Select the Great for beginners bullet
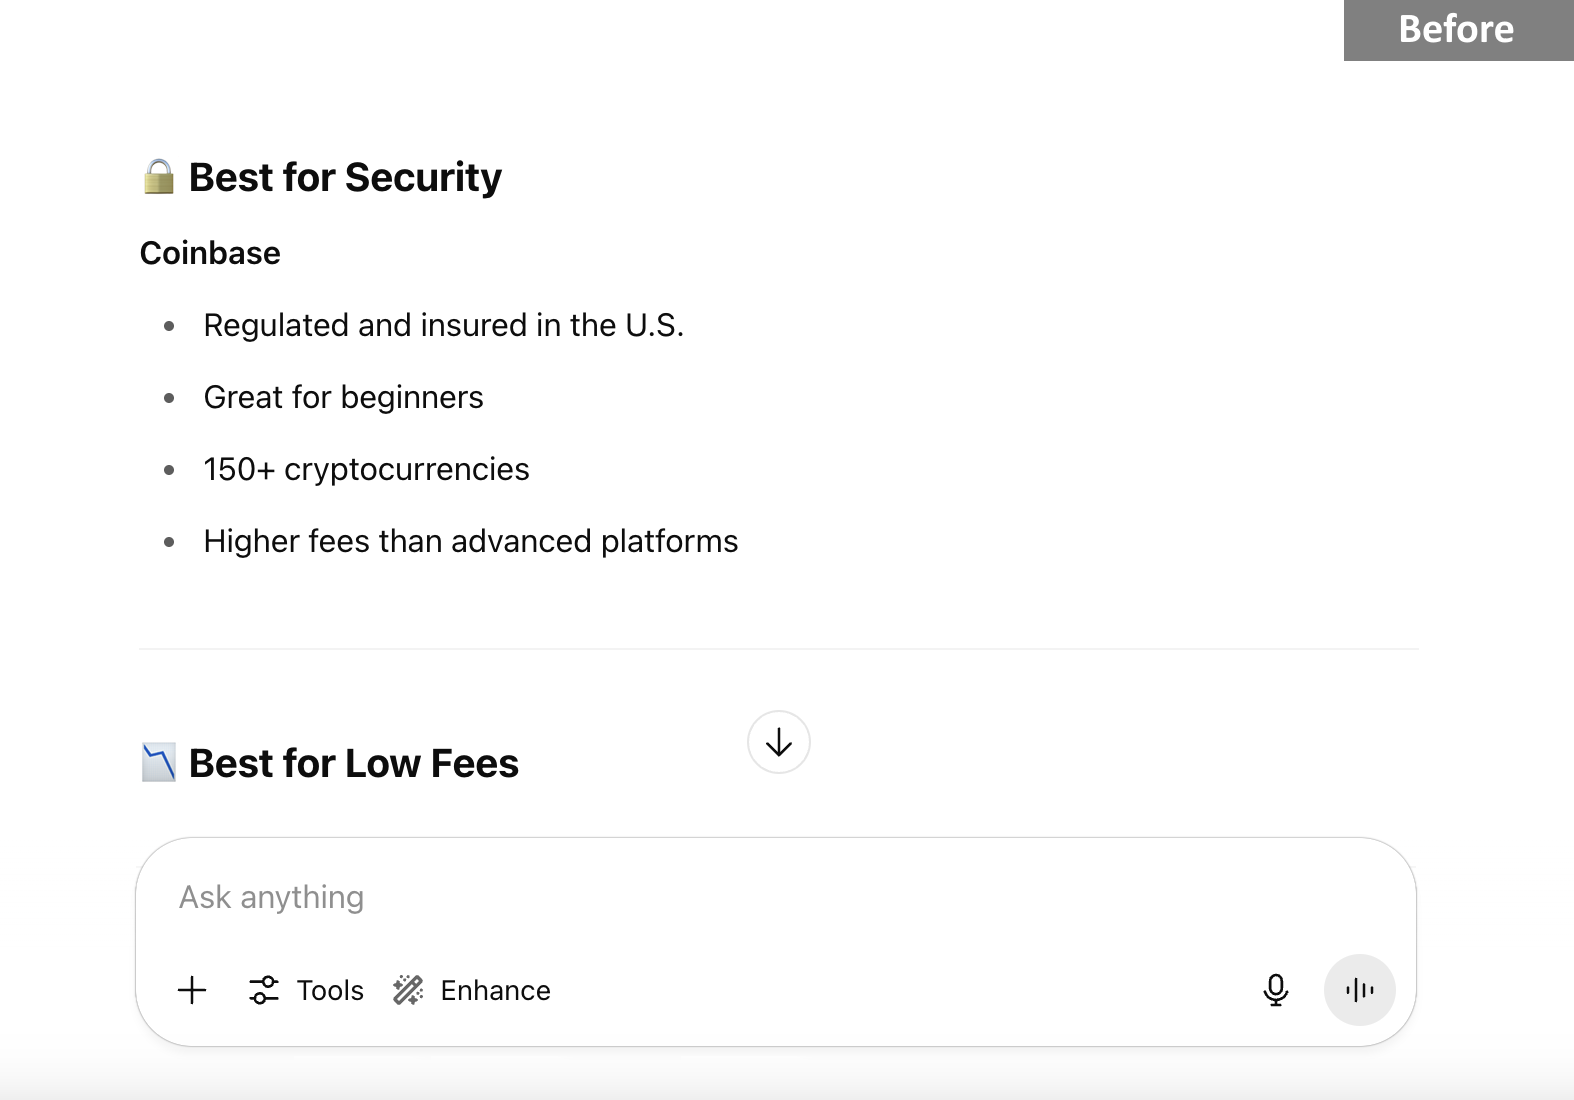1574x1100 pixels. 343,397
